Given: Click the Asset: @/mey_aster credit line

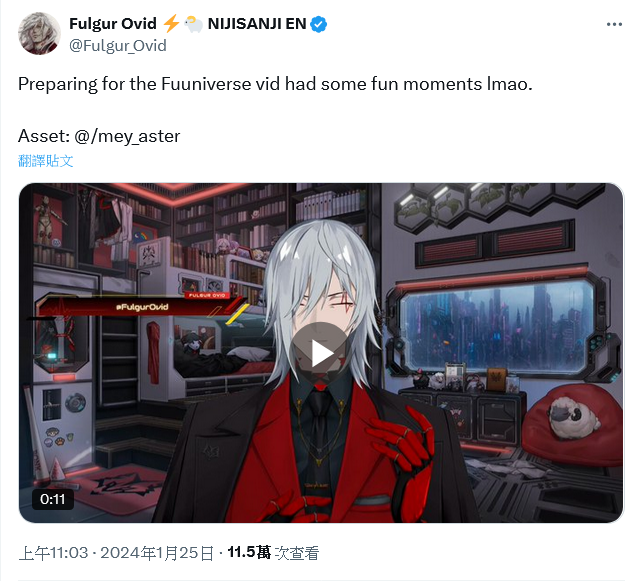Looking at the screenshot, I should pos(99,136).
